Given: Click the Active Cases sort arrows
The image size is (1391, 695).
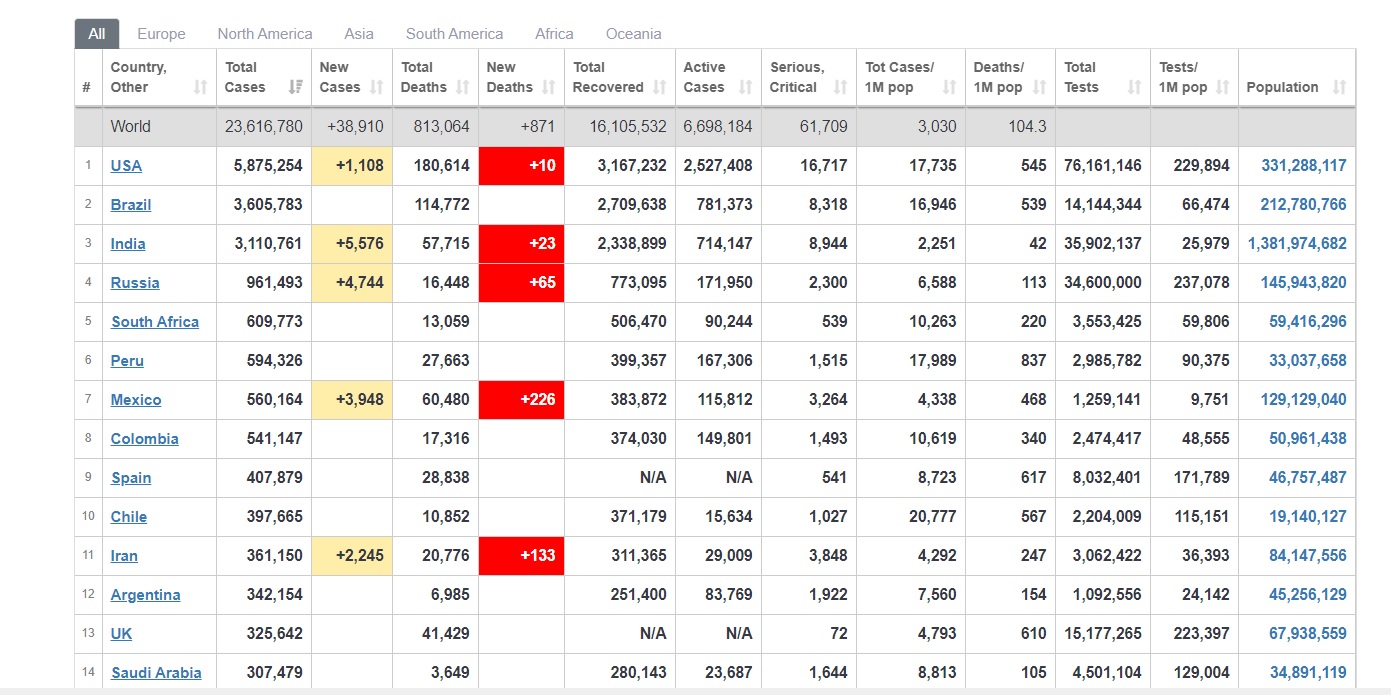Looking at the screenshot, I should (x=746, y=88).
